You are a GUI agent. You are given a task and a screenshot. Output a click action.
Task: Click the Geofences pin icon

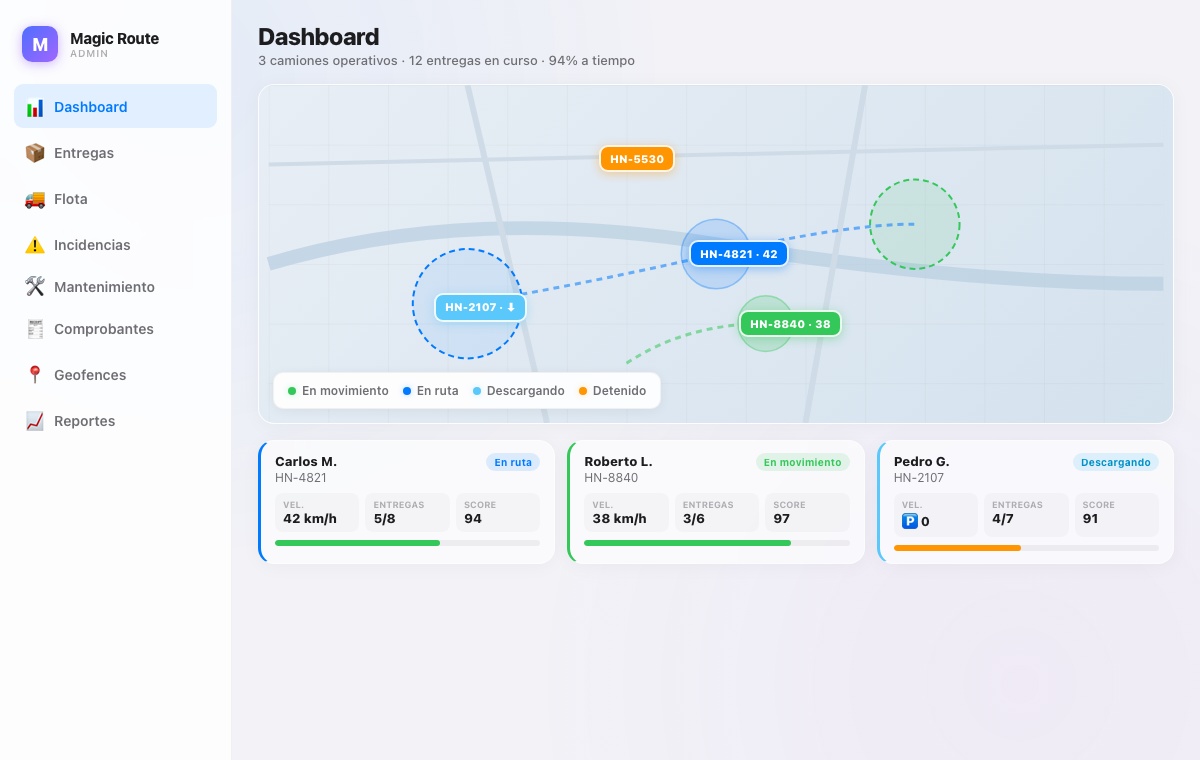click(35, 375)
